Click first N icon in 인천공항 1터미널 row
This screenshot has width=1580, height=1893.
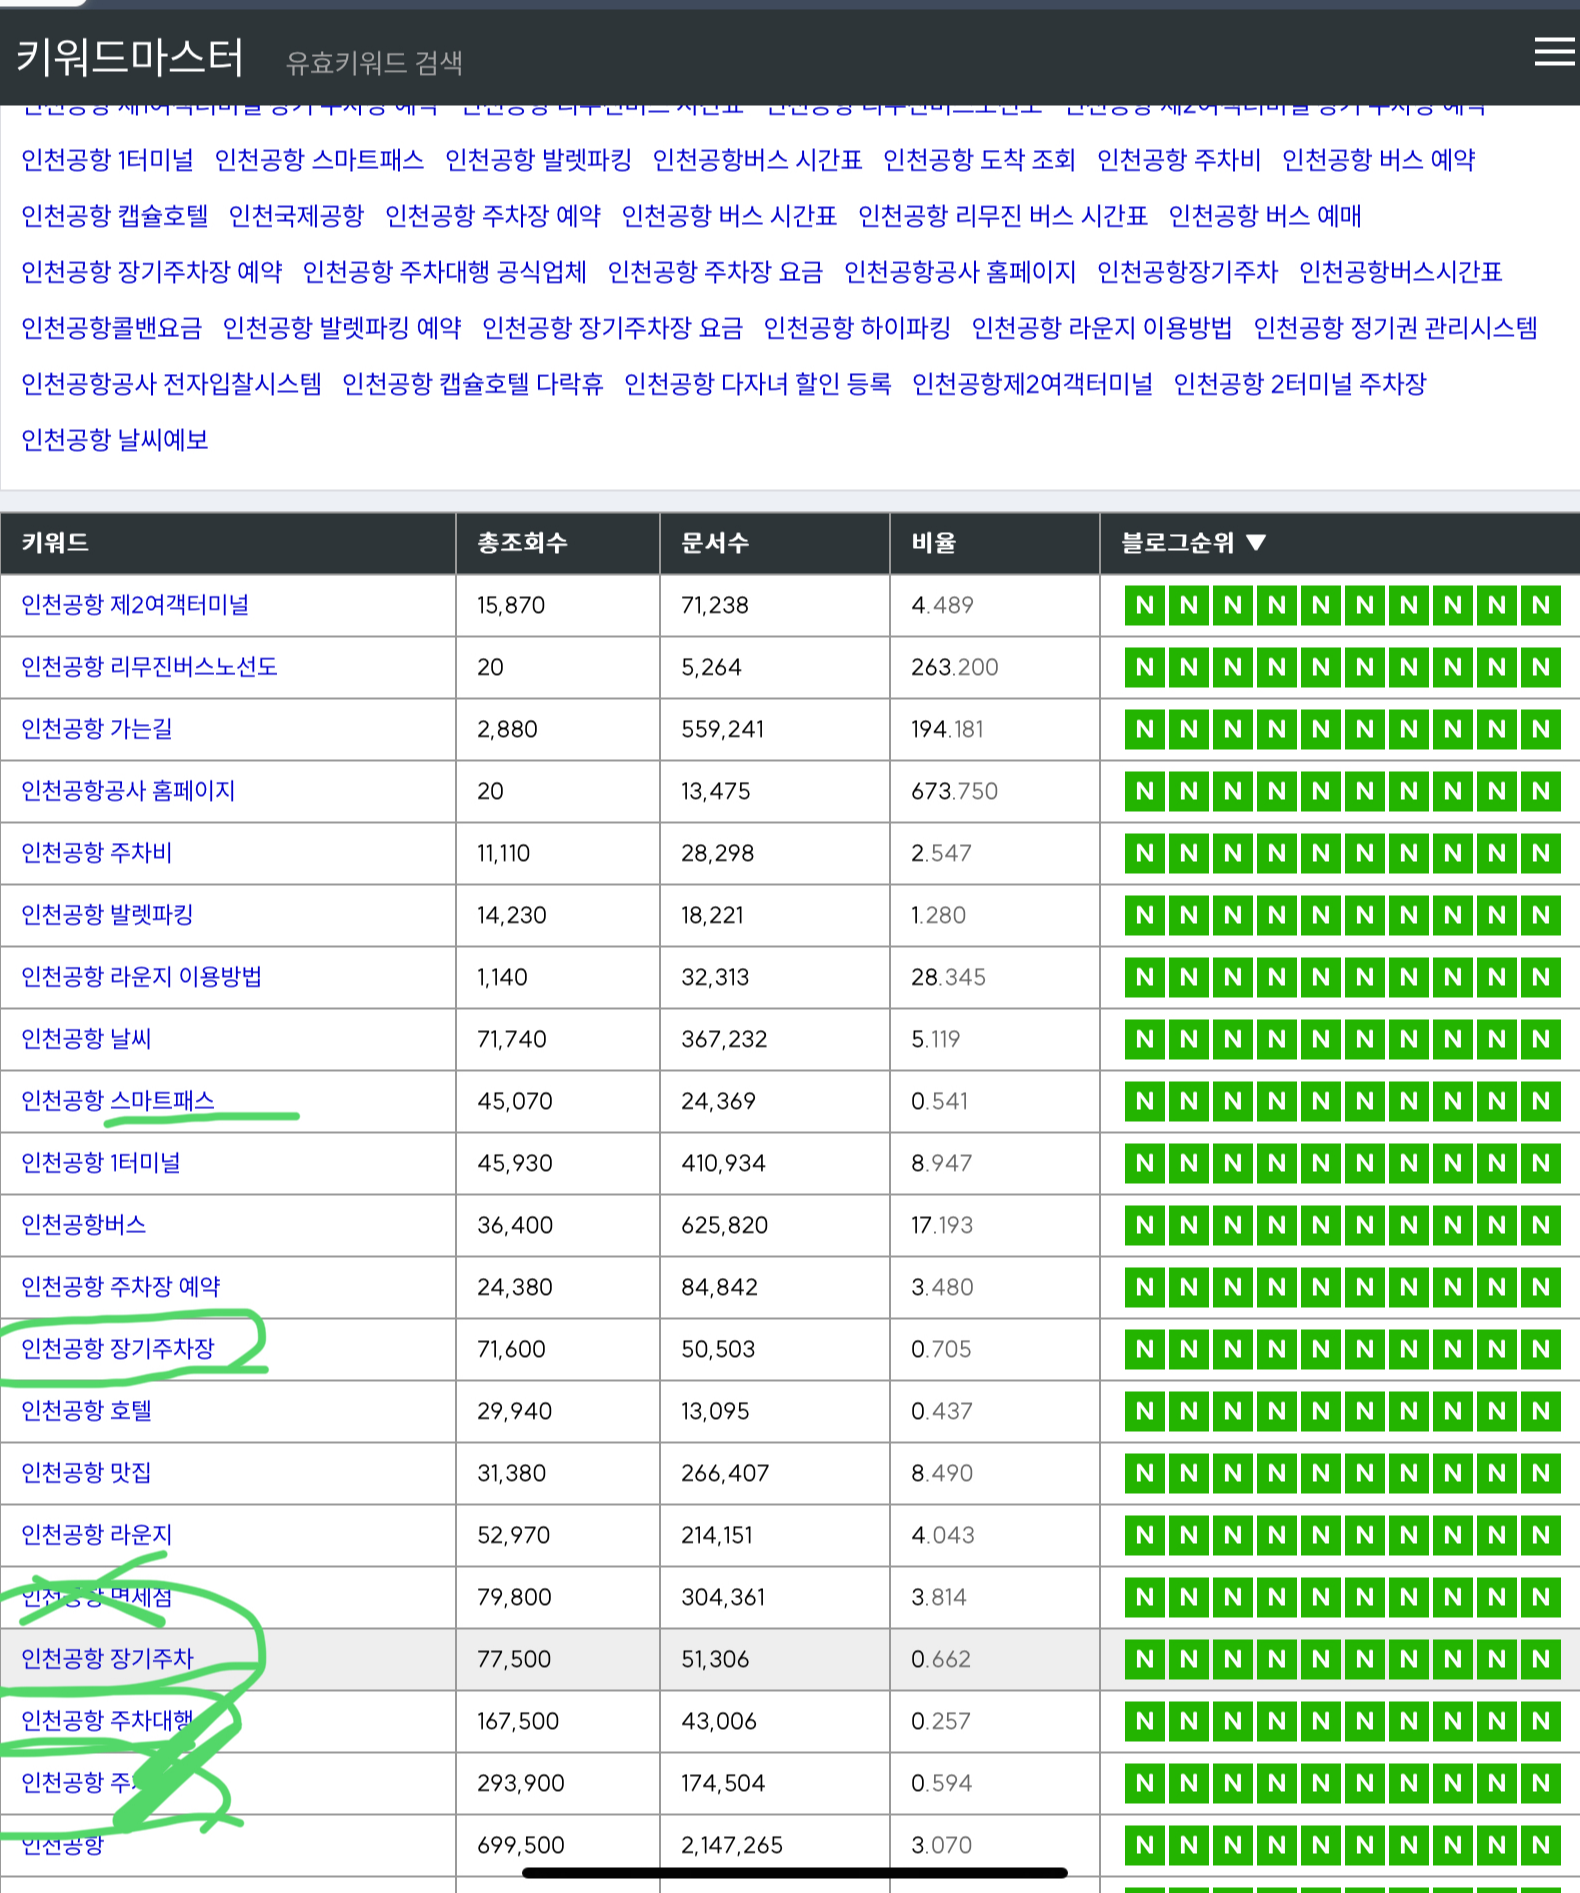point(1145,1163)
